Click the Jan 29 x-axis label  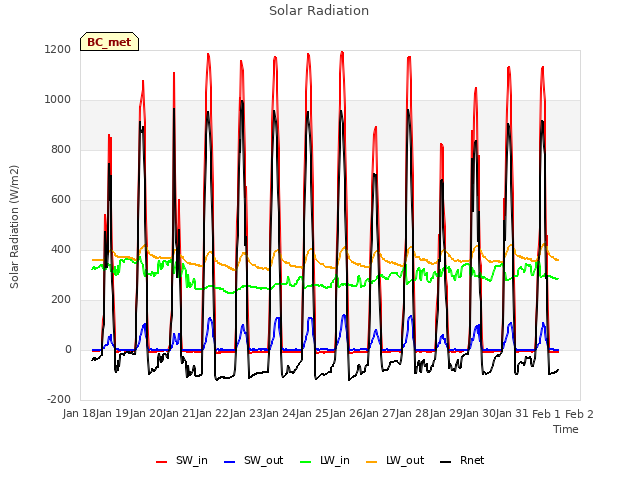pyautogui.click(x=446, y=413)
